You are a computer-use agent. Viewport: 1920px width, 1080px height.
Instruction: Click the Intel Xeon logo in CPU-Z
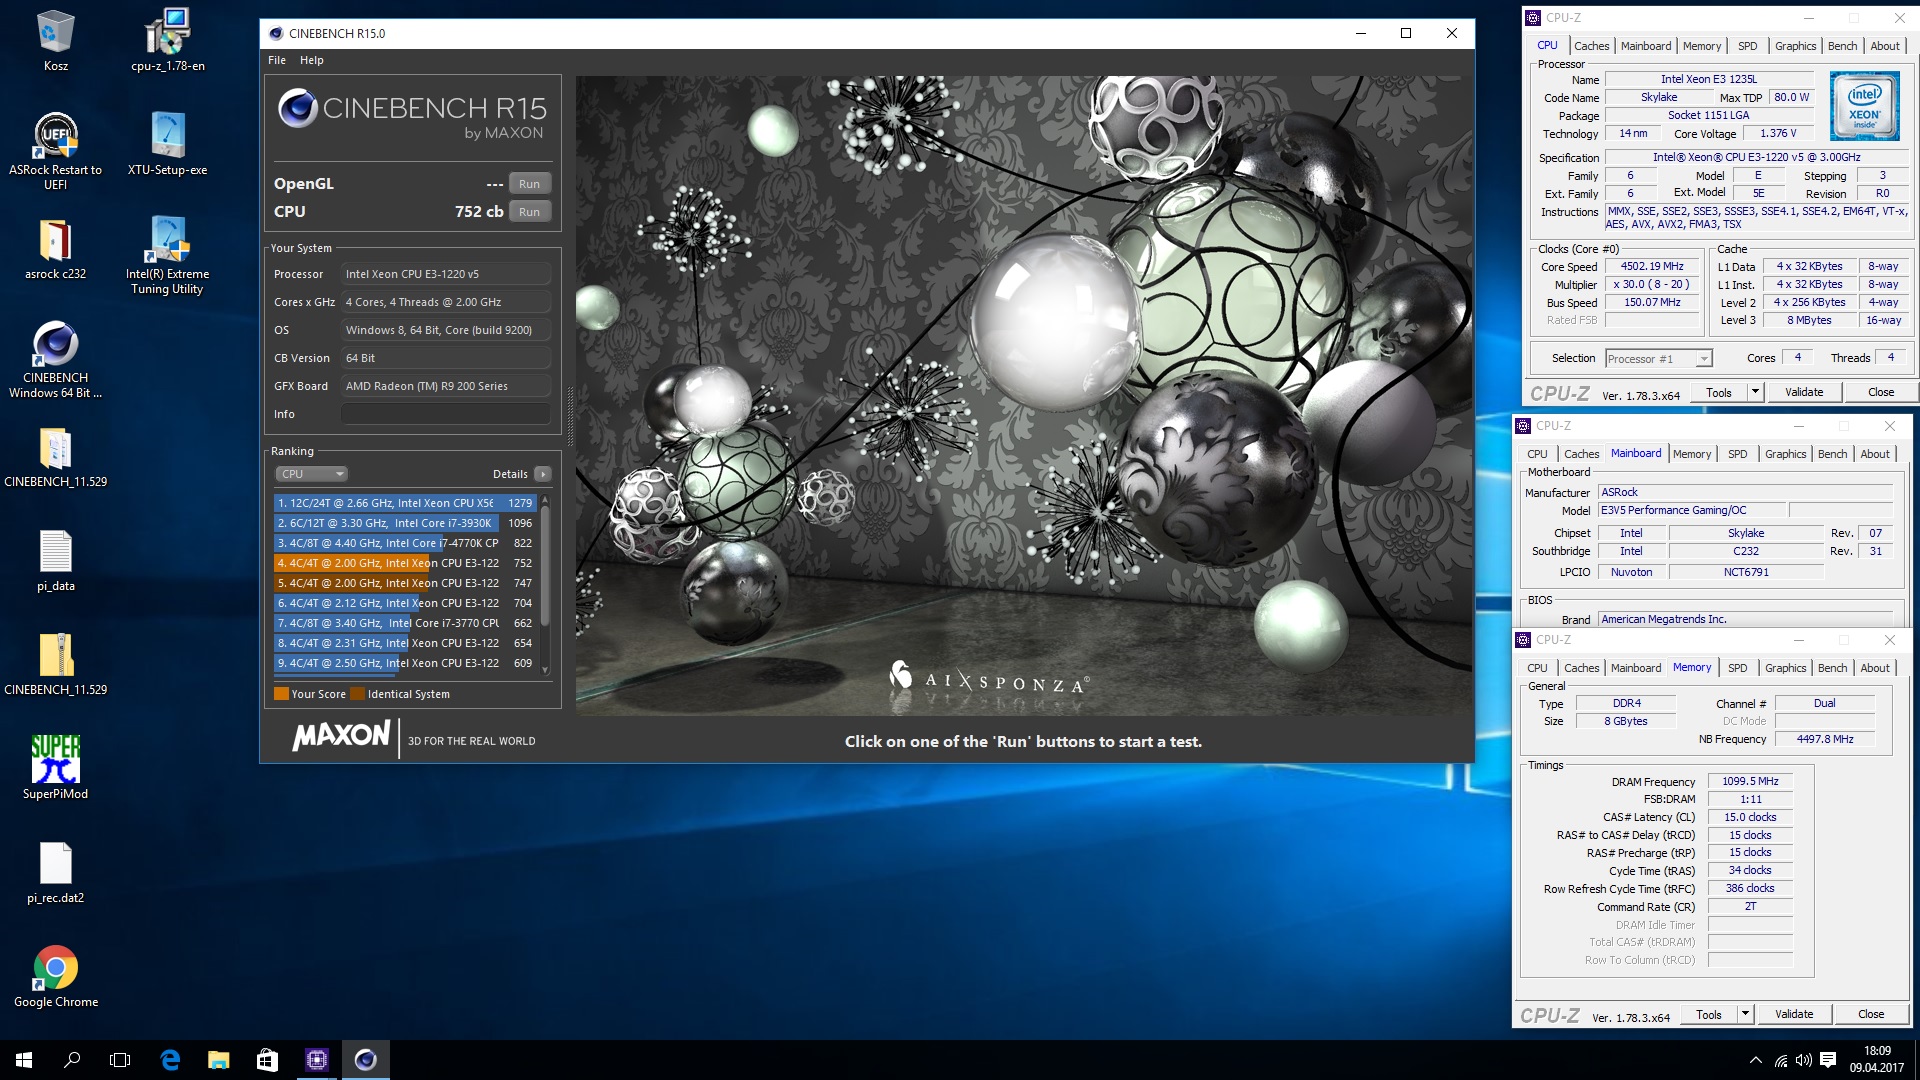point(1864,106)
